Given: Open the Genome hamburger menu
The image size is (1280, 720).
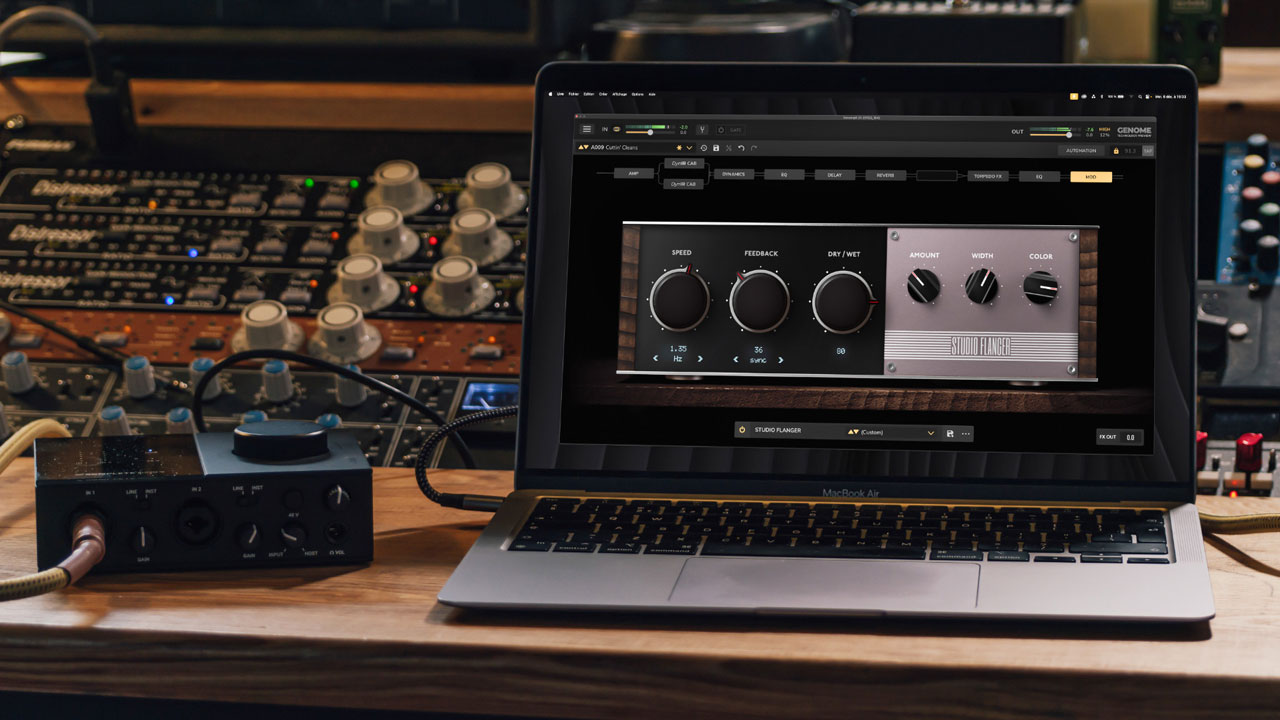Looking at the screenshot, I should (587, 129).
